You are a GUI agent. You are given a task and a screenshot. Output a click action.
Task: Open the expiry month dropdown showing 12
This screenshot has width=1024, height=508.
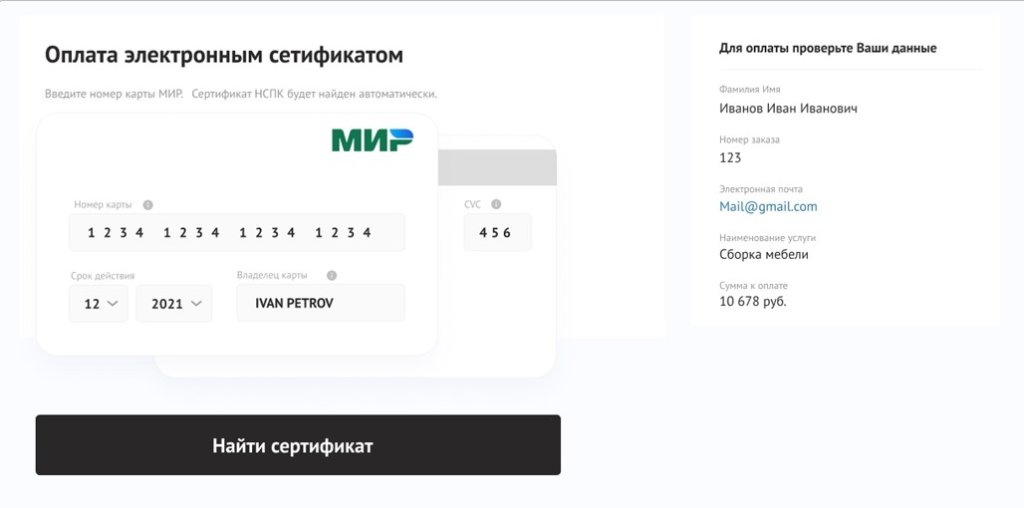pyautogui.click(x=98, y=304)
